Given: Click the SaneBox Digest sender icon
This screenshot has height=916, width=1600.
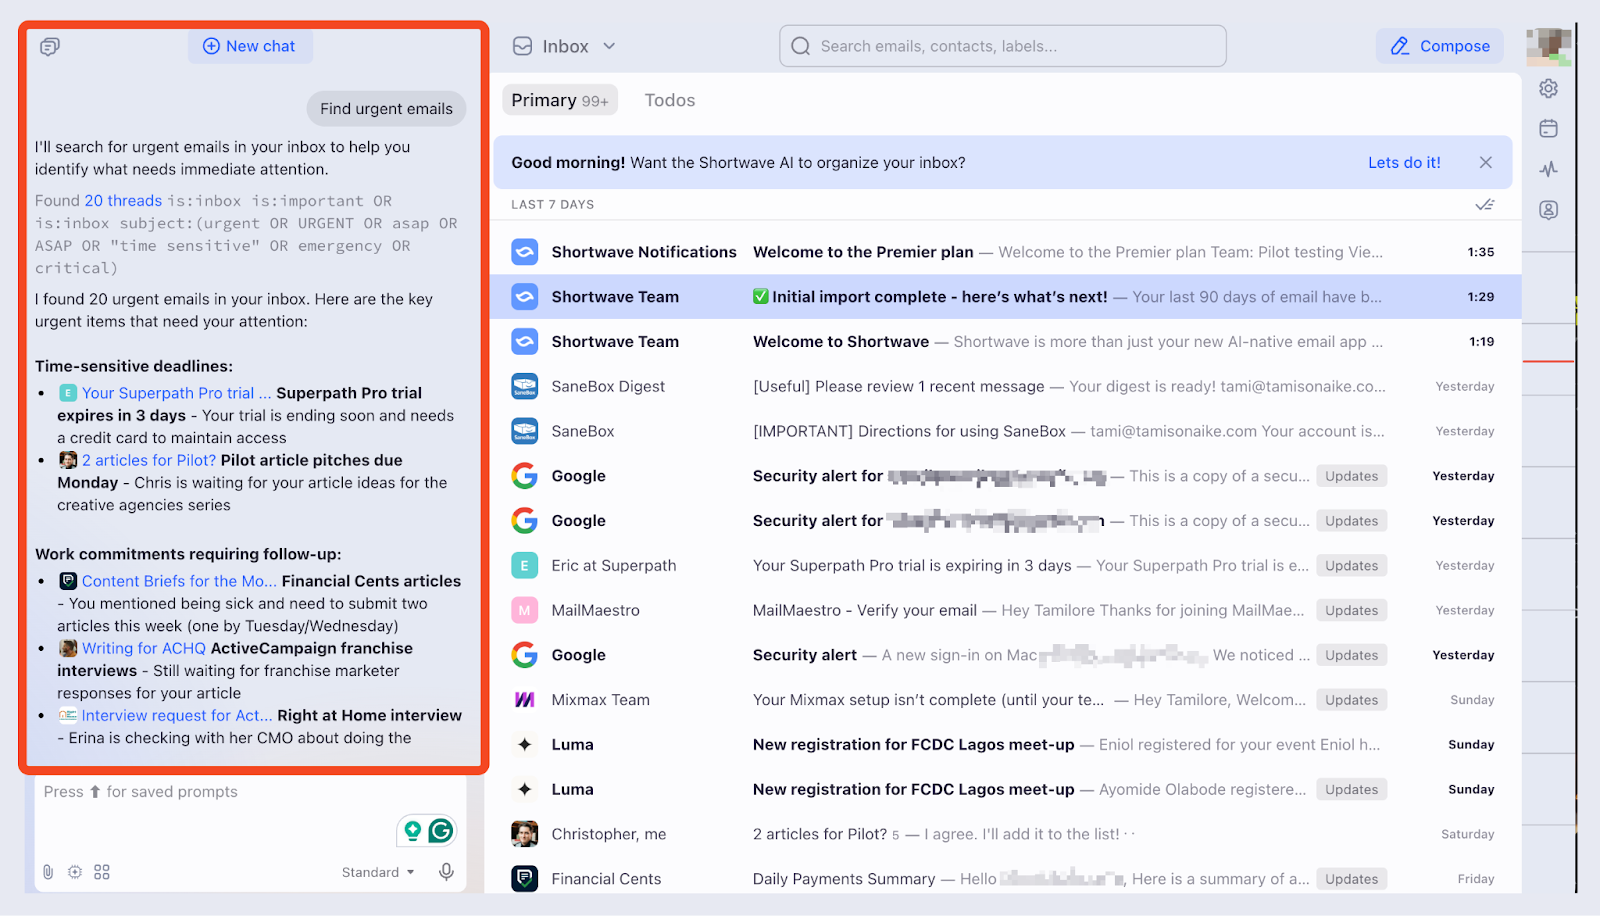Looking at the screenshot, I should tap(525, 386).
